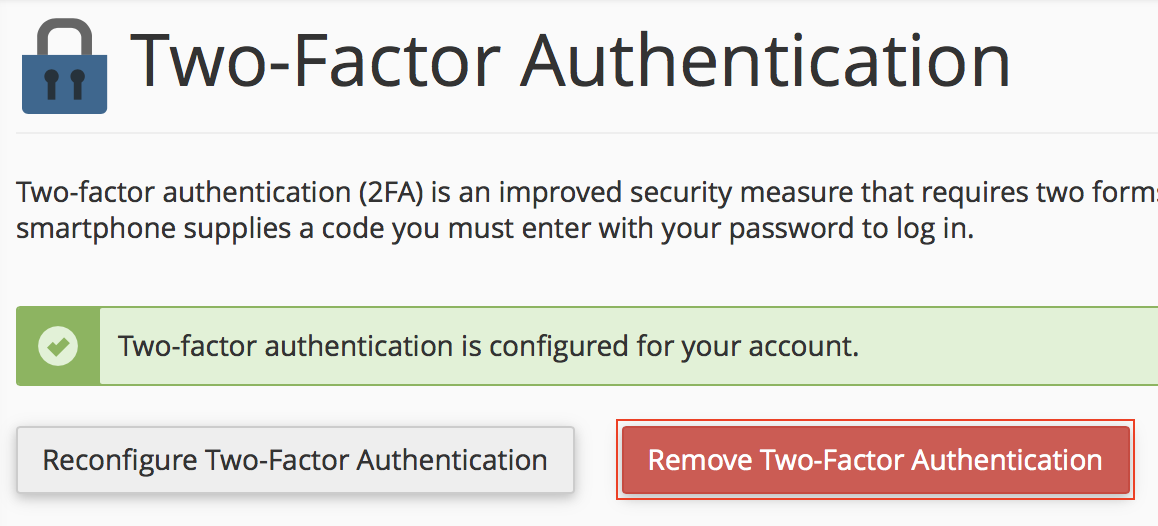Click the empty light-green area of the alert banner
This screenshot has width=1158, height=526.
[x=1010, y=346]
